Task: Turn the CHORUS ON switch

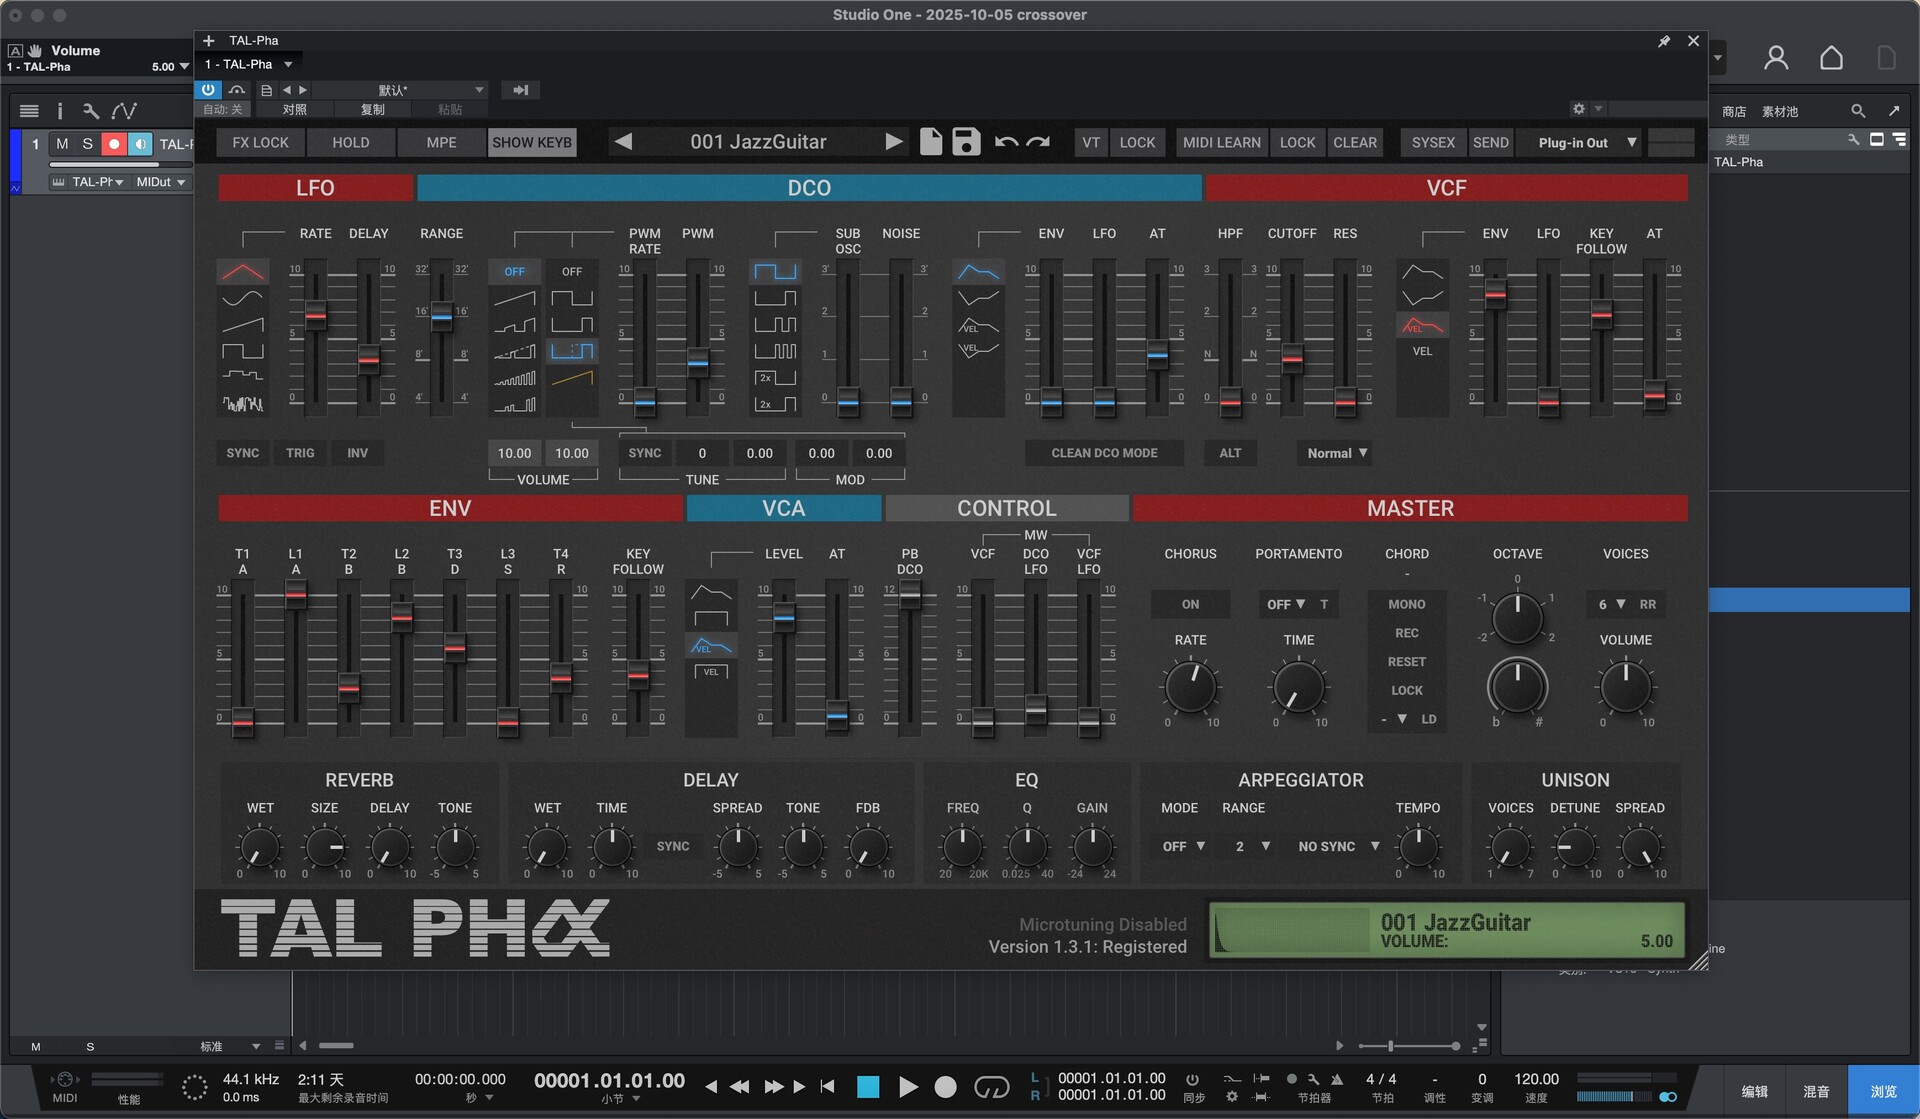Action: tap(1190, 604)
